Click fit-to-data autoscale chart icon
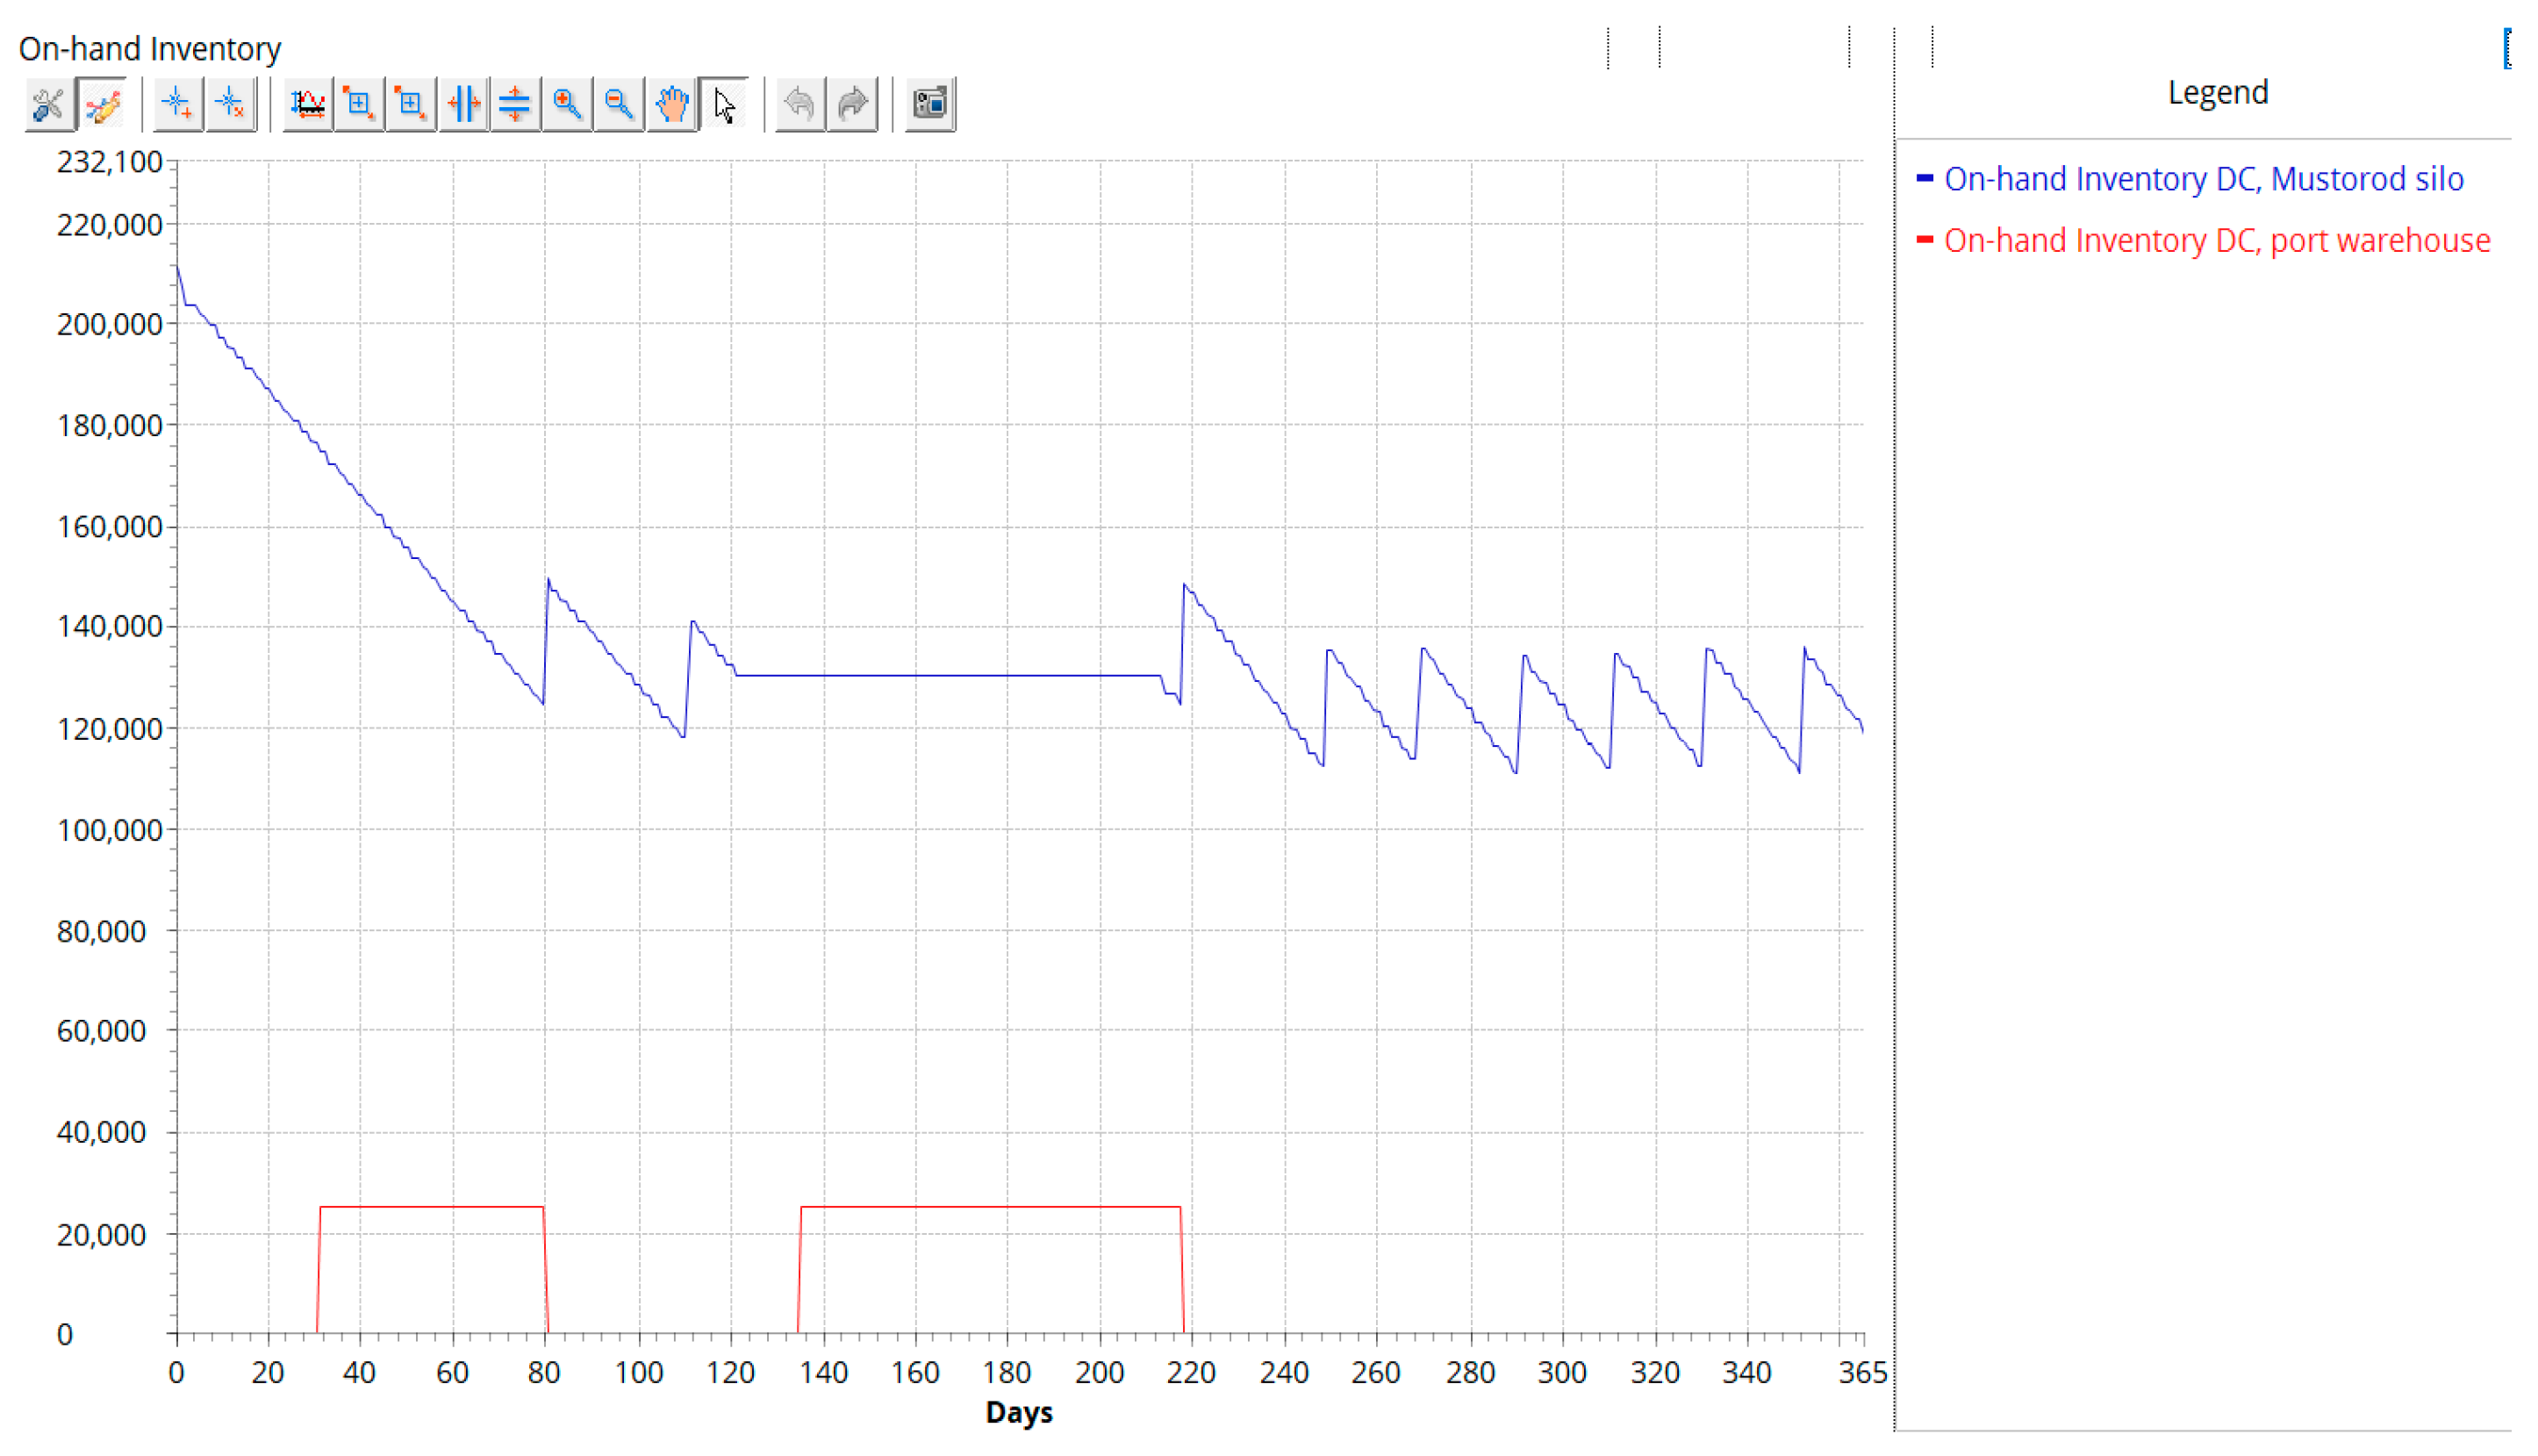This screenshot has height=1456, width=2538. pos(308,104)
